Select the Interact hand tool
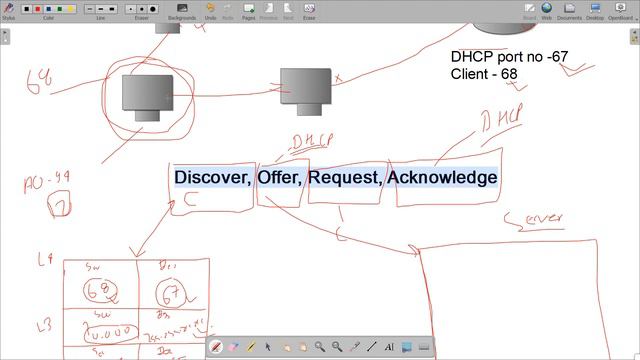Image resolution: width=640 pixels, height=360 pixels. (x=285, y=347)
